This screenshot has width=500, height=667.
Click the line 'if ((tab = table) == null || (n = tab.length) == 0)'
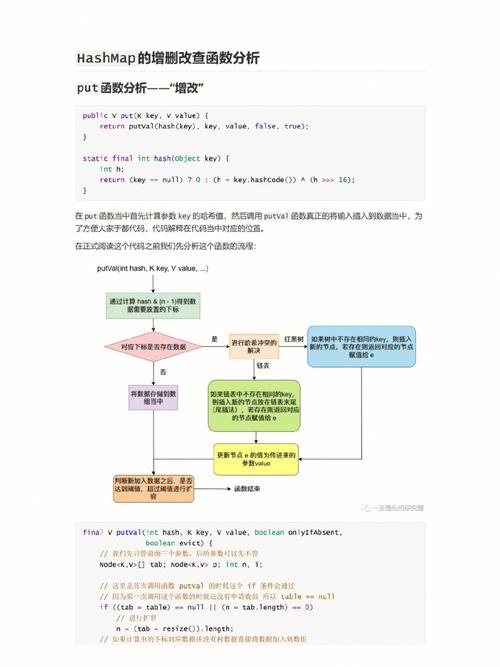pyautogui.click(x=206, y=607)
